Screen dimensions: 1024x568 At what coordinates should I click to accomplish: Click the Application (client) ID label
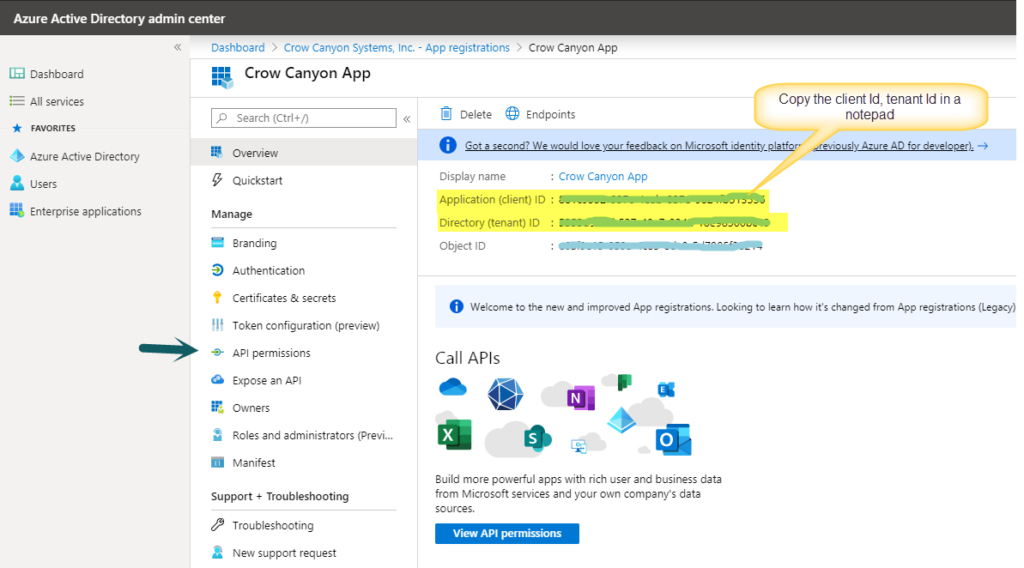click(x=492, y=200)
